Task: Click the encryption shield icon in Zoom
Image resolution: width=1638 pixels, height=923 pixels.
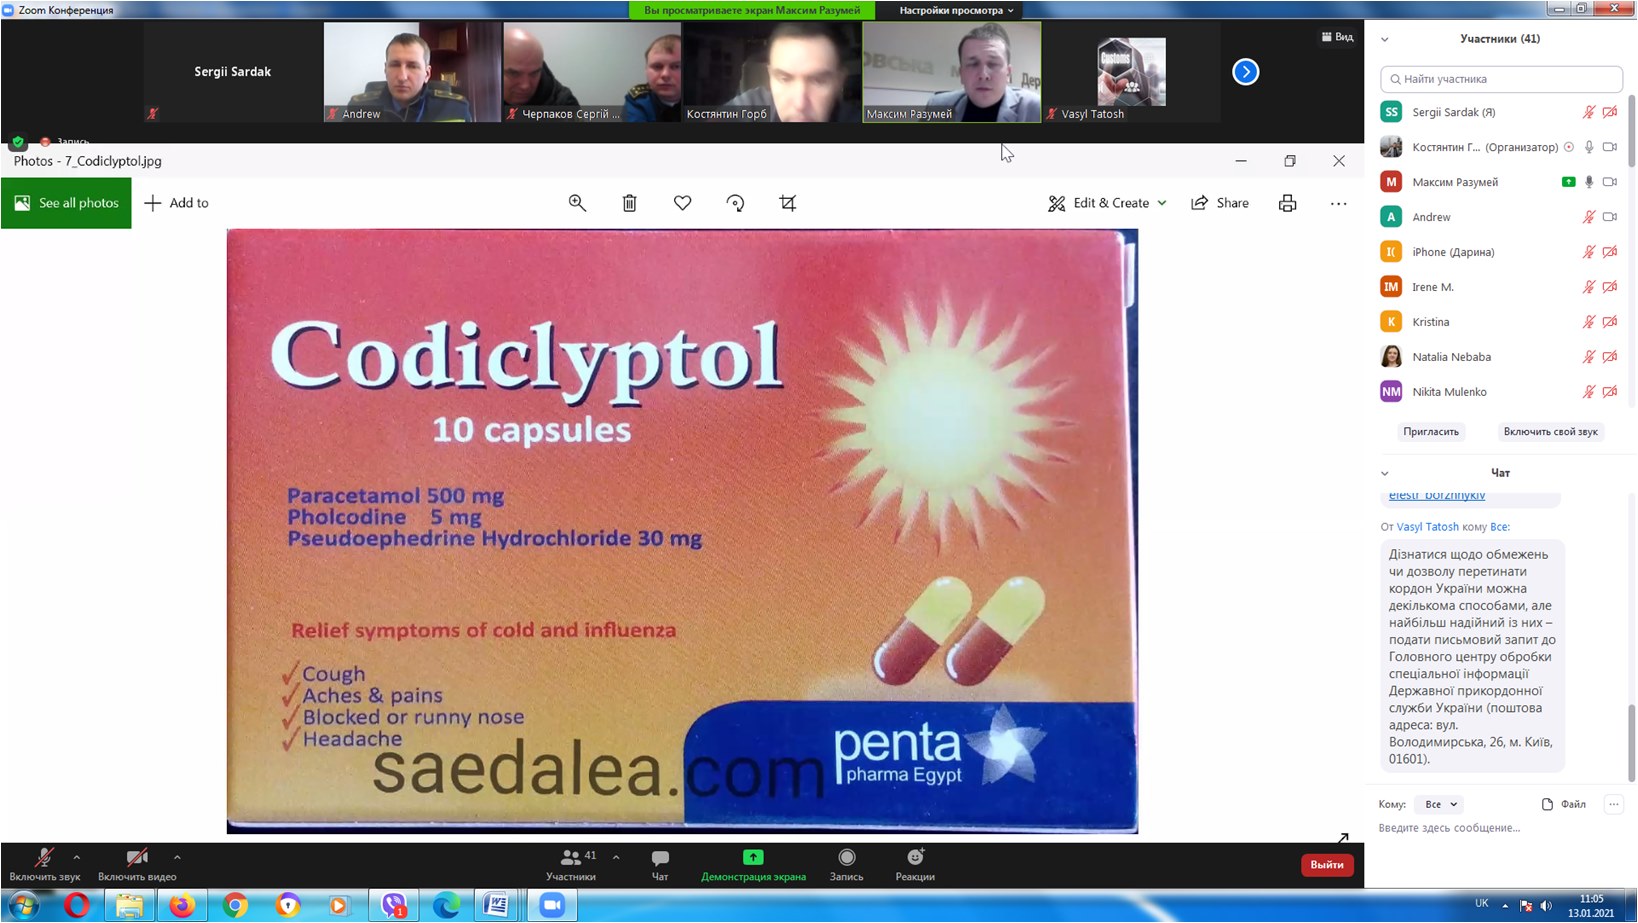Action: (x=18, y=141)
